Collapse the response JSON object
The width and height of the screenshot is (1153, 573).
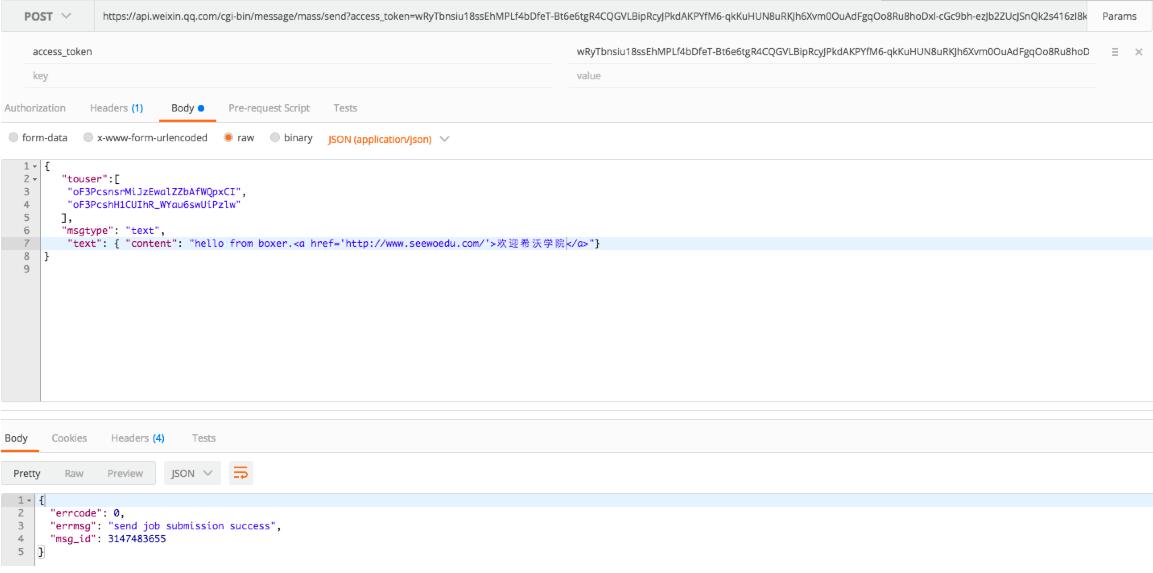pyautogui.click(x=29, y=500)
